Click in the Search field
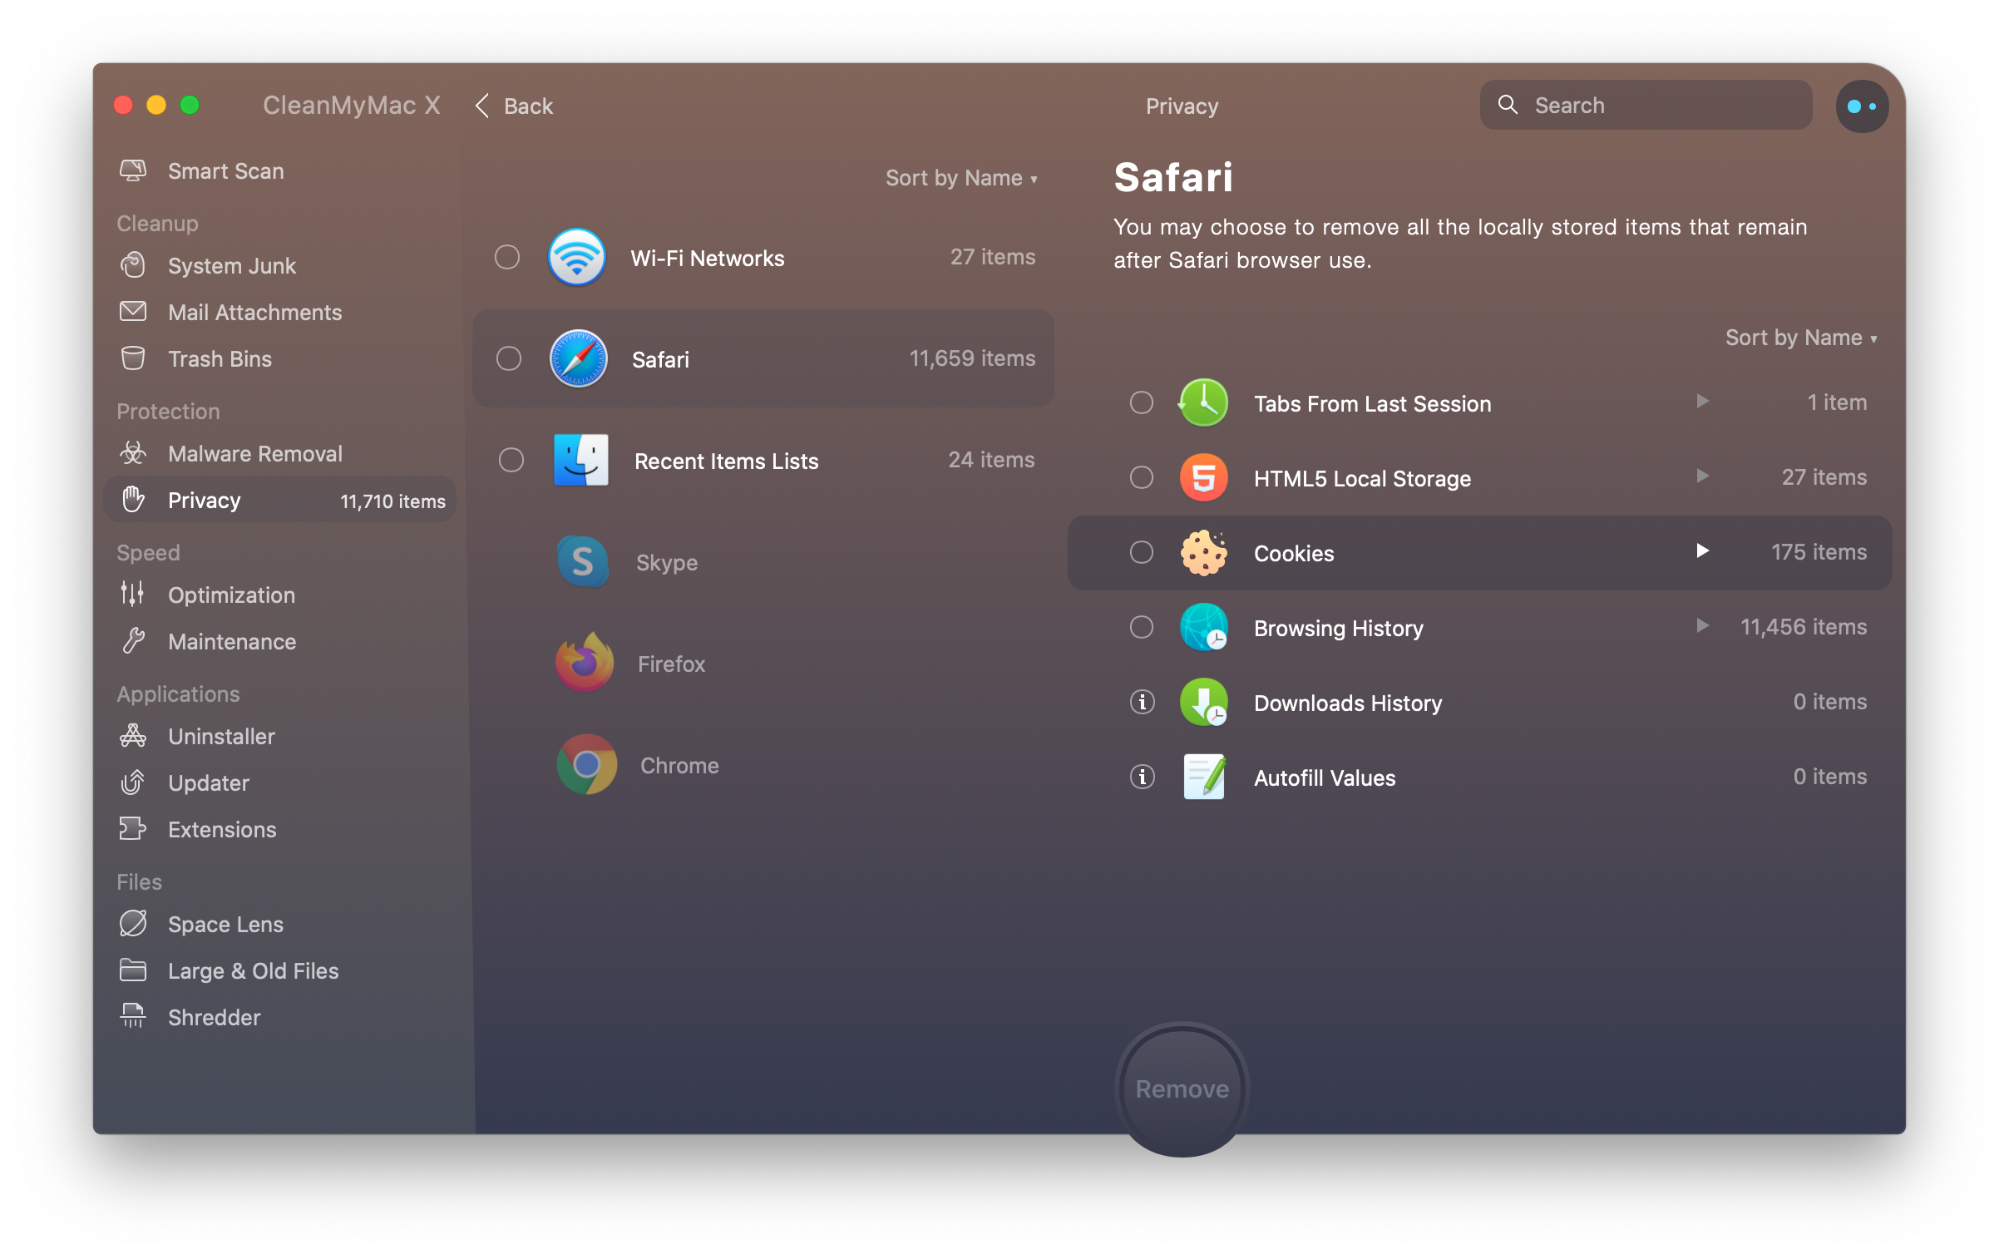Viewport: 1999px width, 1258px height. 1646,105
